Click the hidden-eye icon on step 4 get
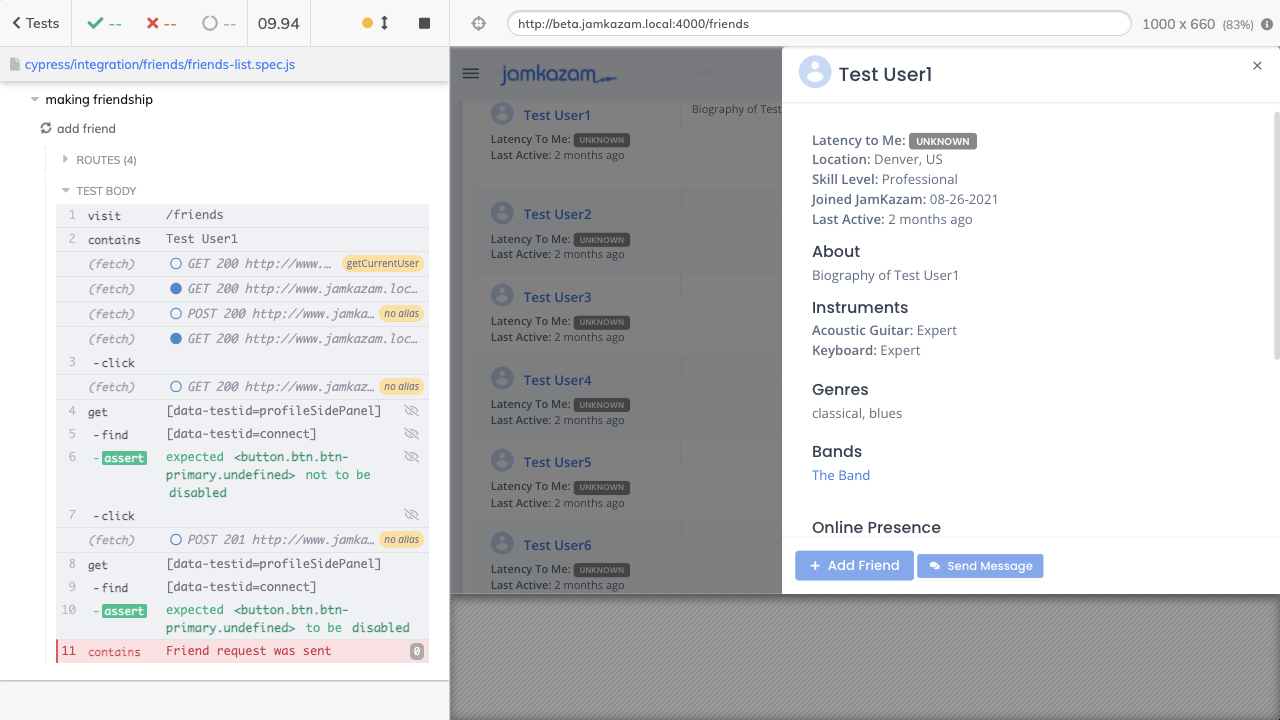 pos(411,411)
